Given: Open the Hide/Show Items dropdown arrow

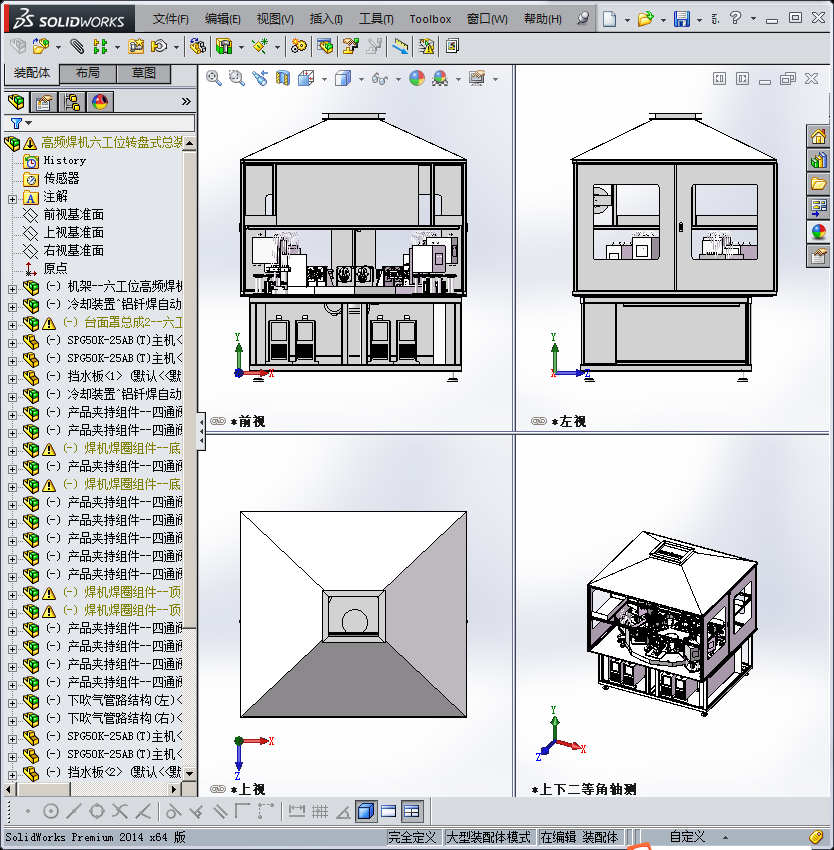Looking at the screenshot, I should coord(398,79).
